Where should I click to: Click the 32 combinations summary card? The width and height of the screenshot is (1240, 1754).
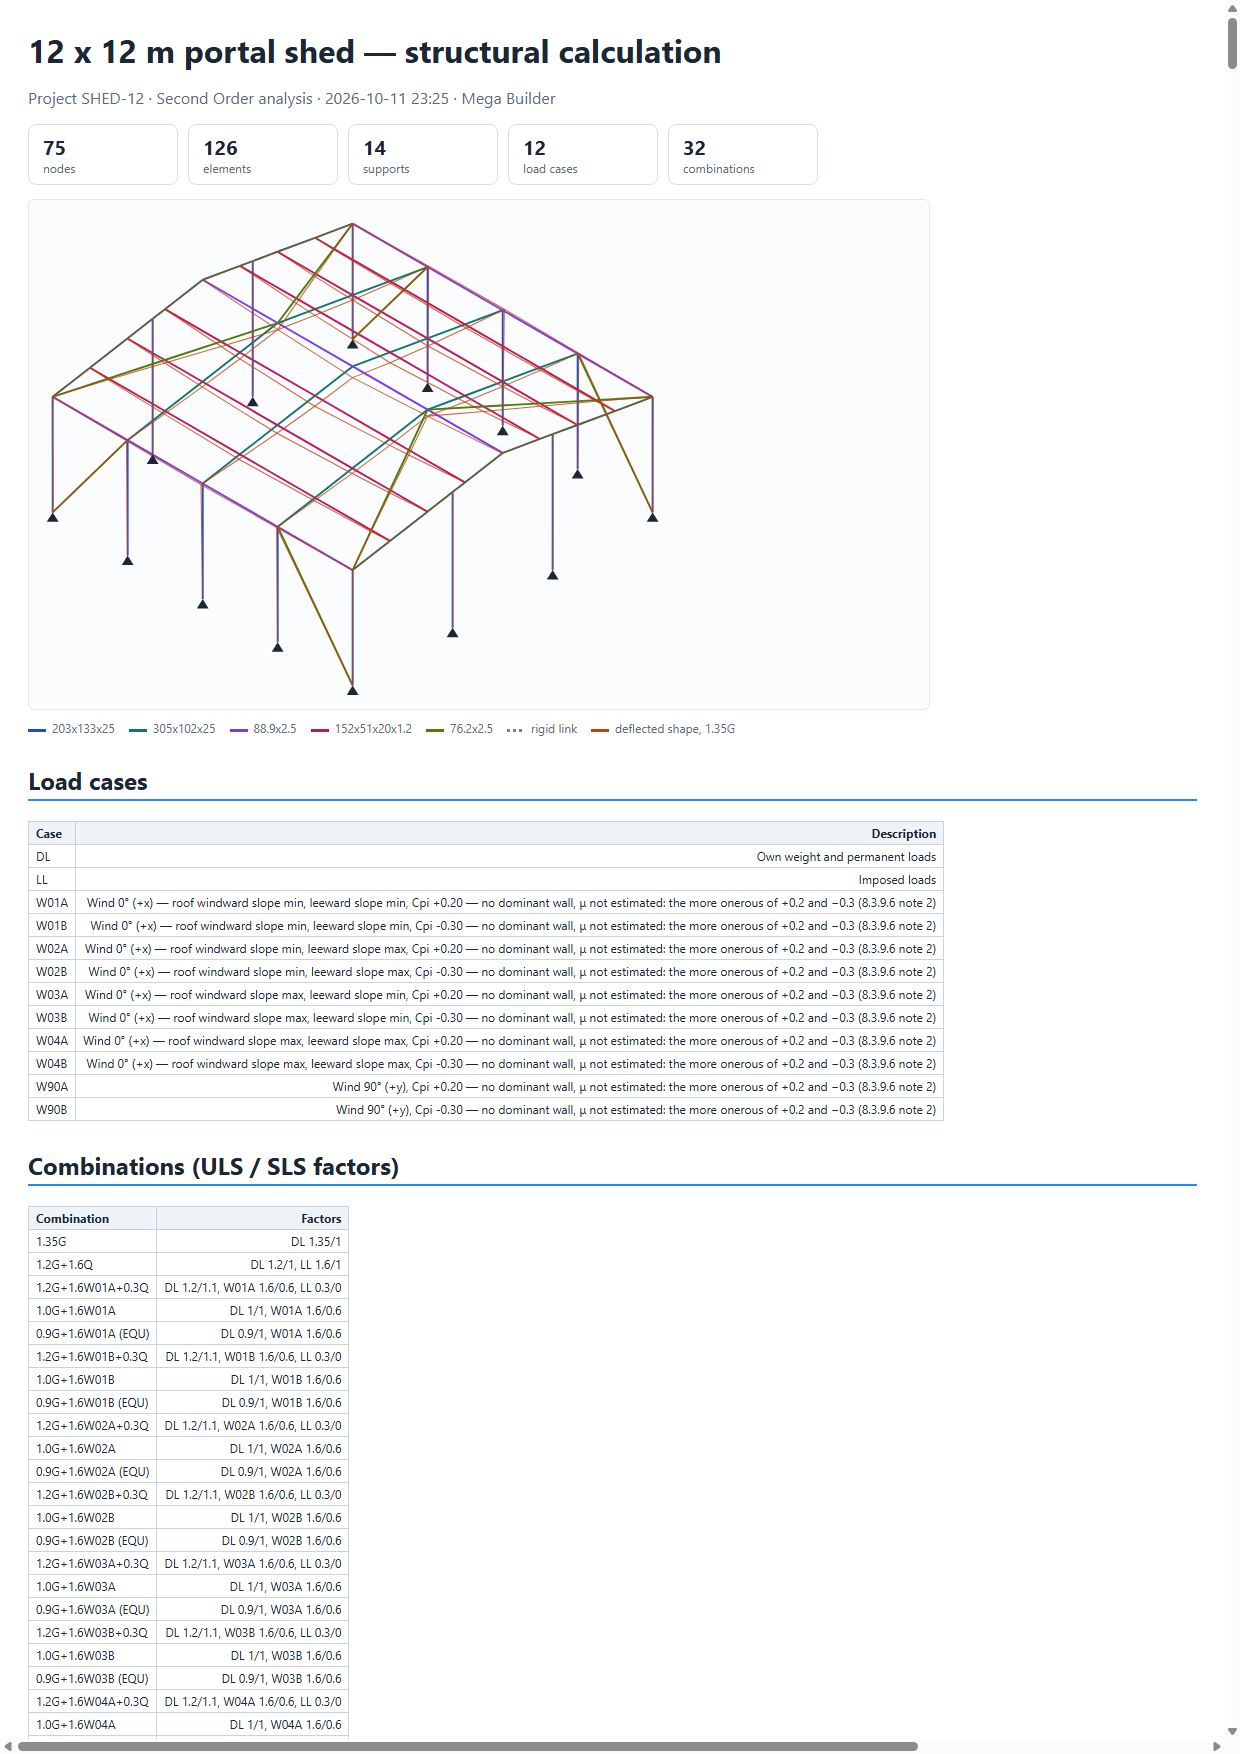pos(743,155)
